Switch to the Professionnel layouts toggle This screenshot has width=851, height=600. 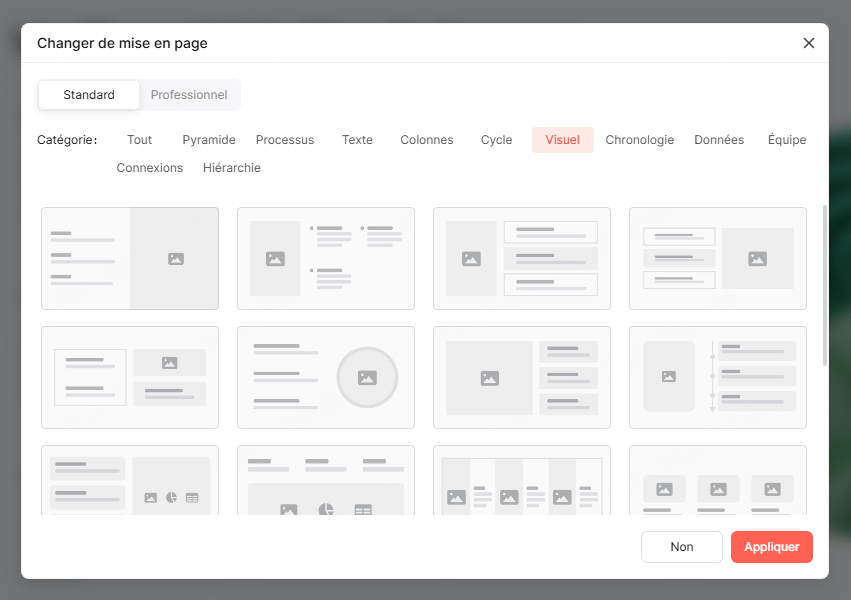[189, 95]
